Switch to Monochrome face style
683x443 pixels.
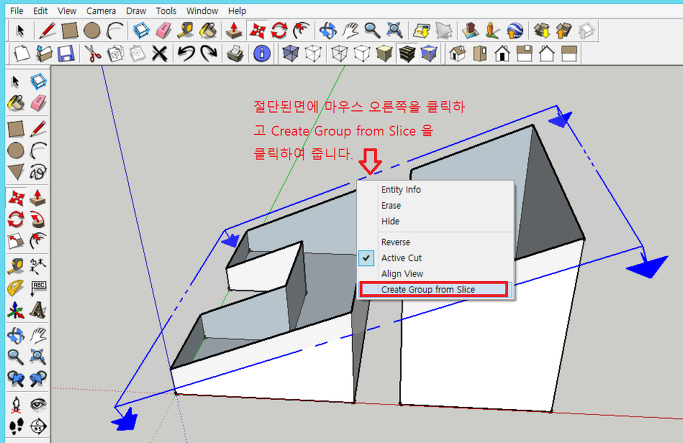(429, 54)
